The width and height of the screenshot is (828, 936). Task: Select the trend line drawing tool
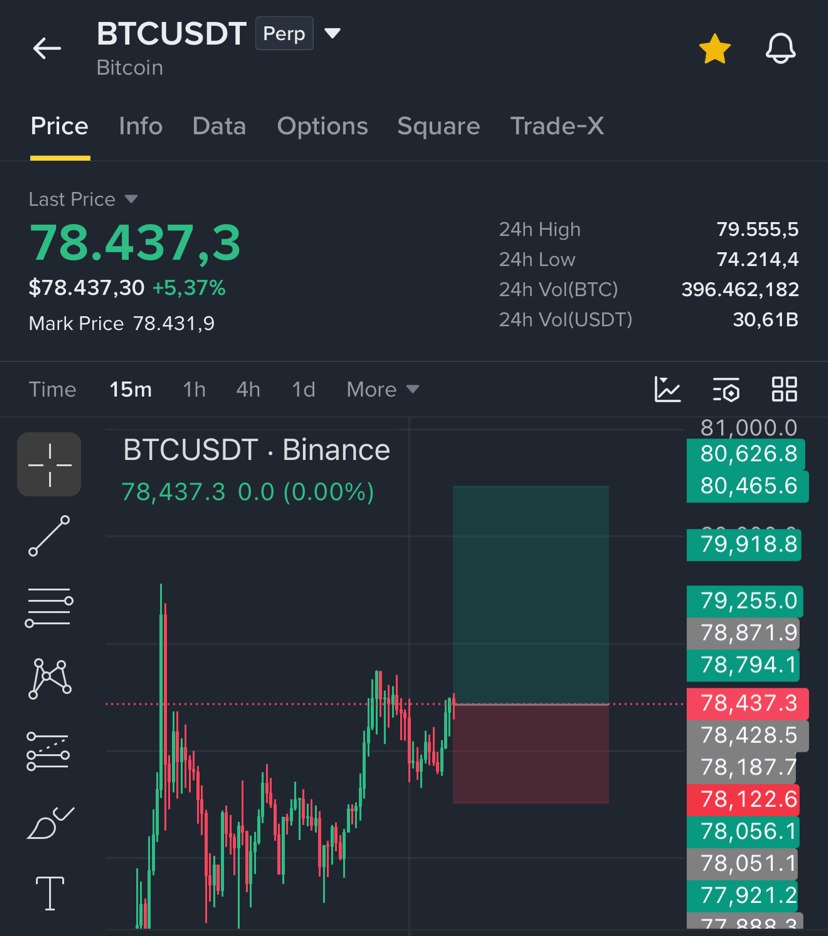(x=49, y=536)
